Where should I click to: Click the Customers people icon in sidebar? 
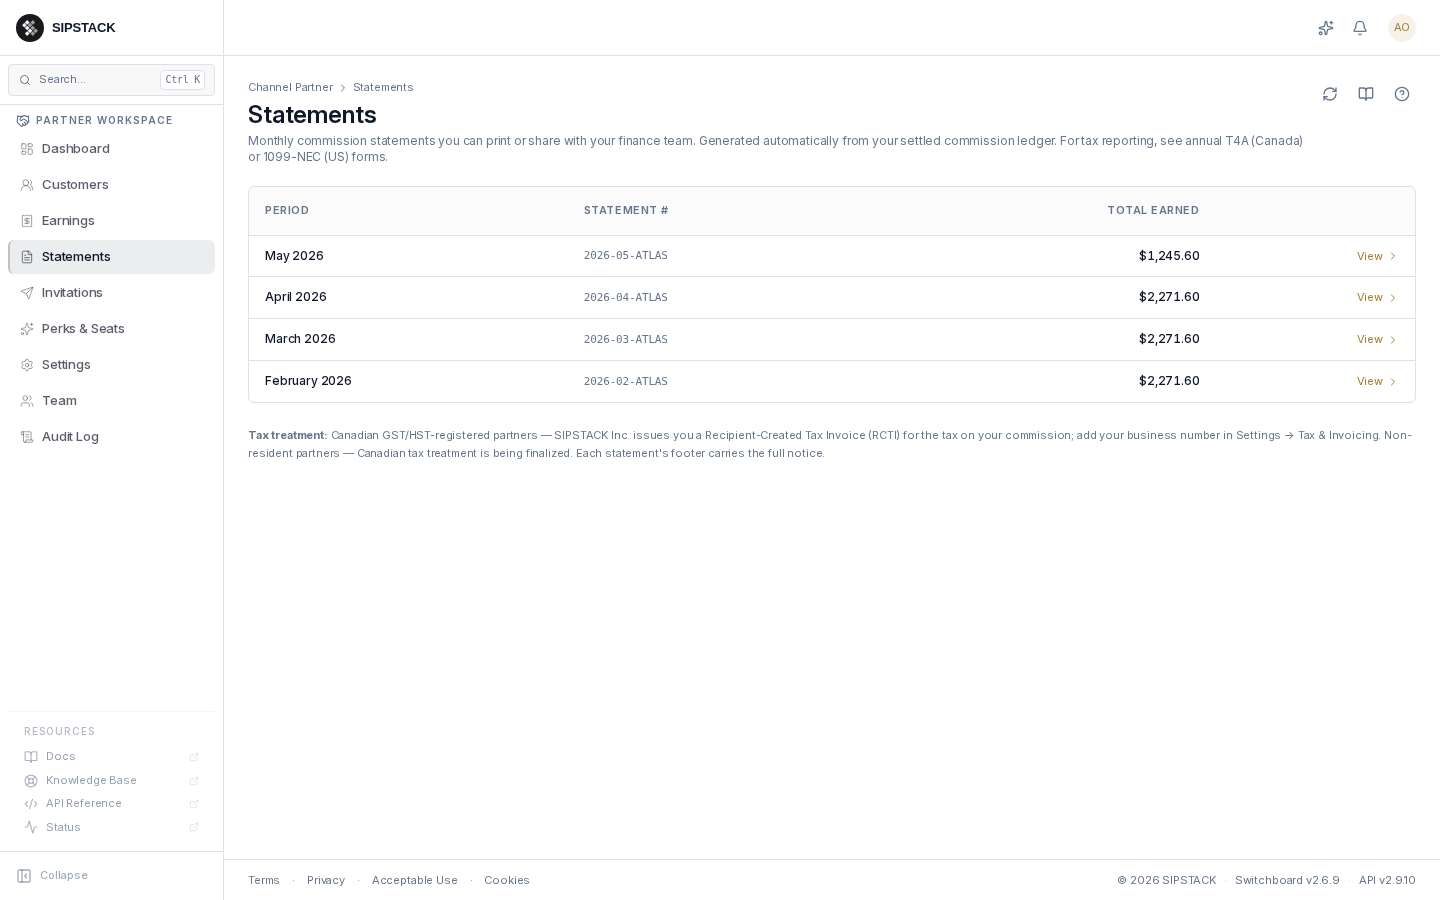click(27, 185)
